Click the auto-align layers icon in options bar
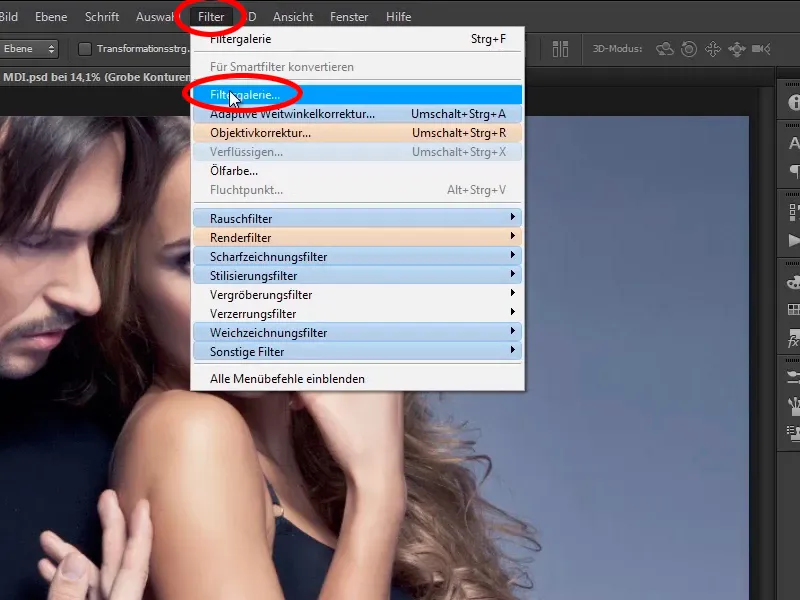This screenshot has width=800, height=600. pyautogui.click(x=560, y=49)
